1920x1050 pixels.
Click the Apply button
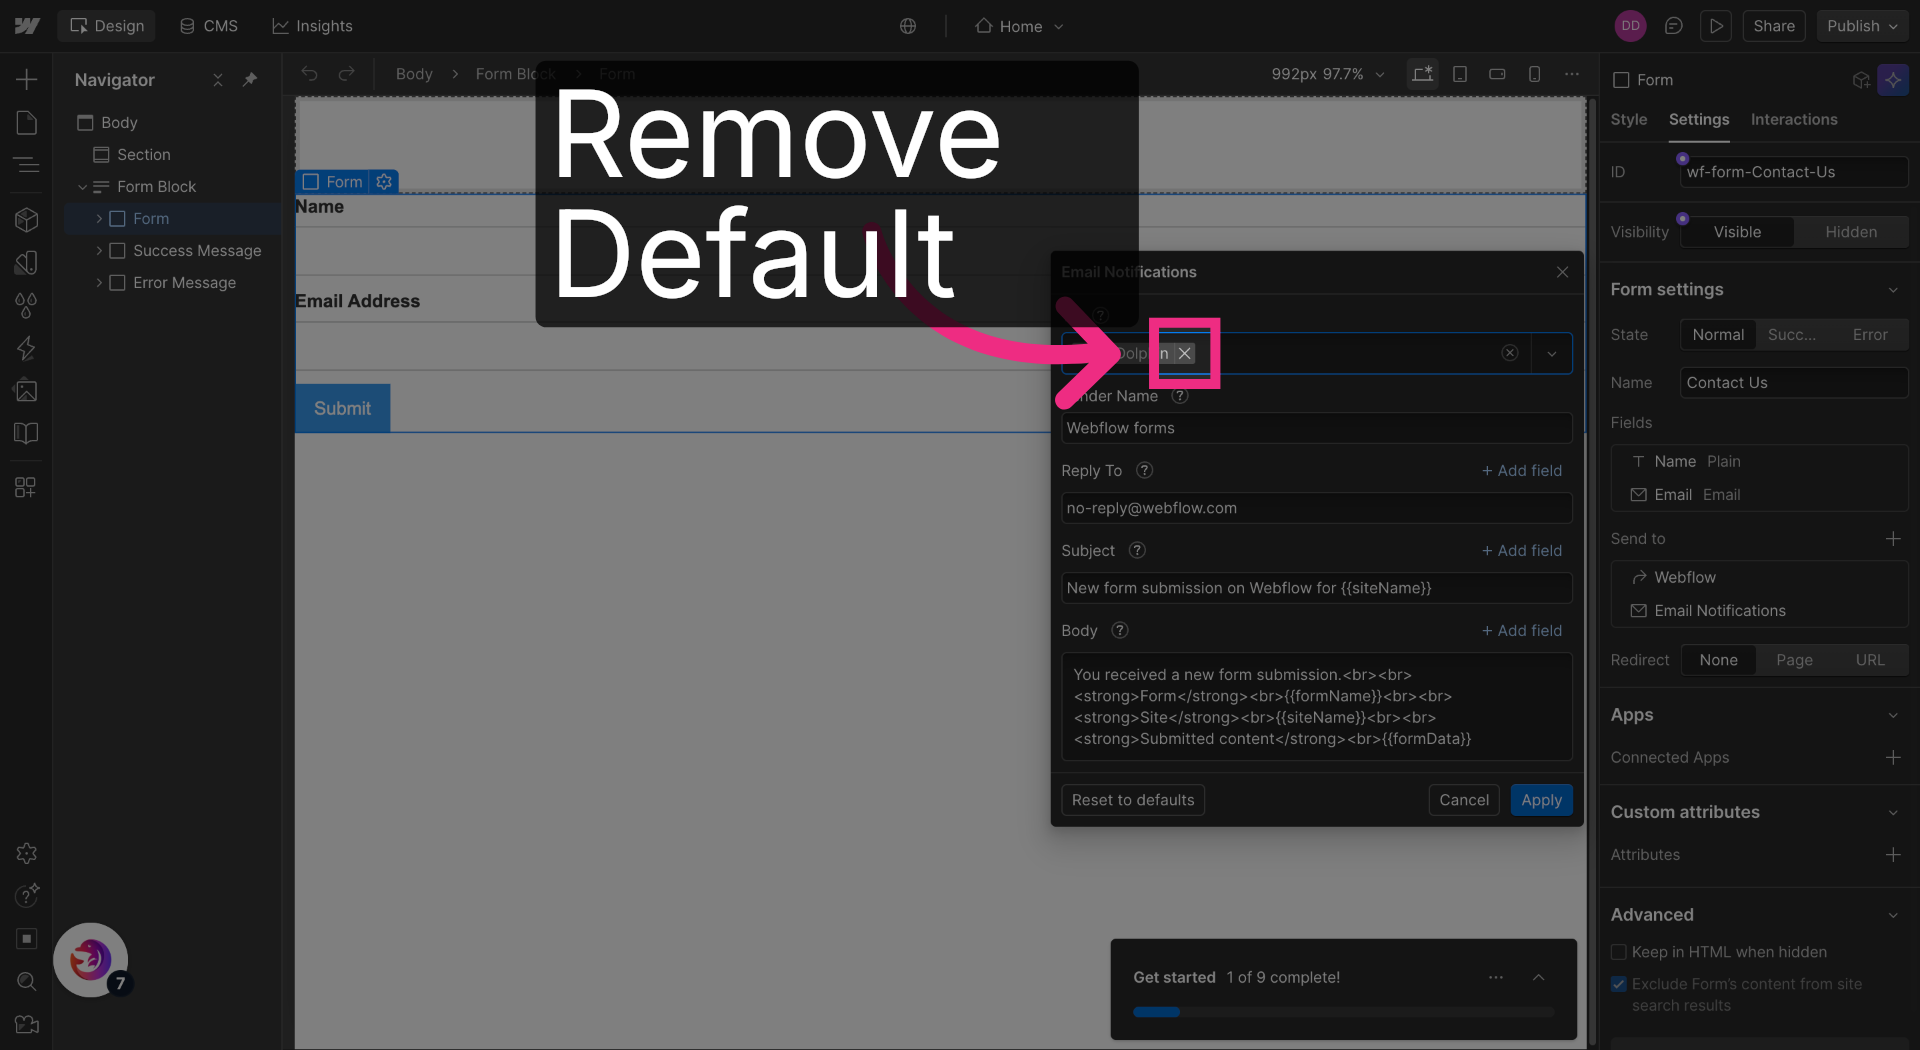pyautogui.click(x=1541, y=800)
